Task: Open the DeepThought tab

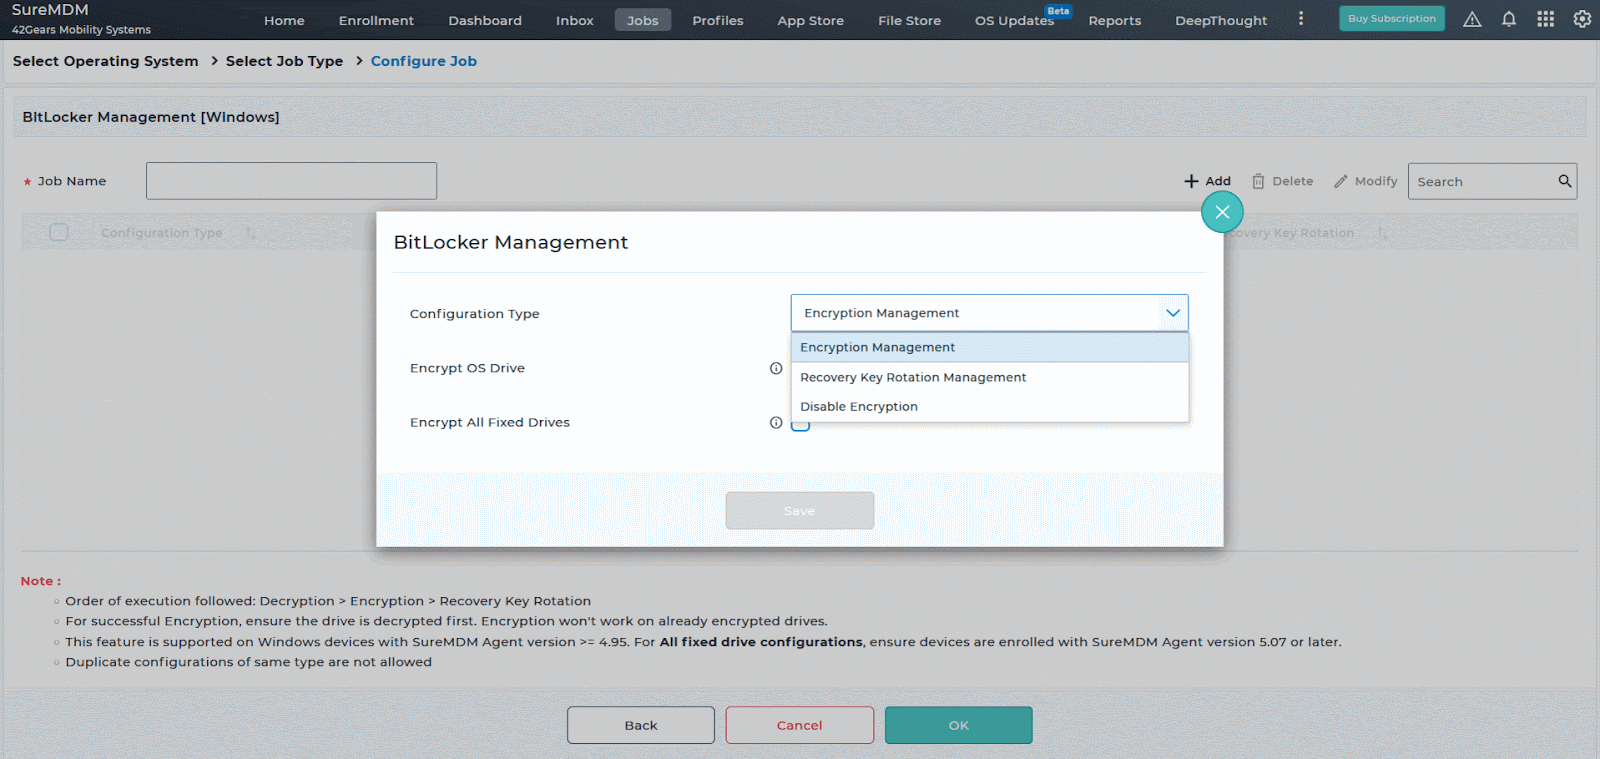Action: (x=1221, y=20)
